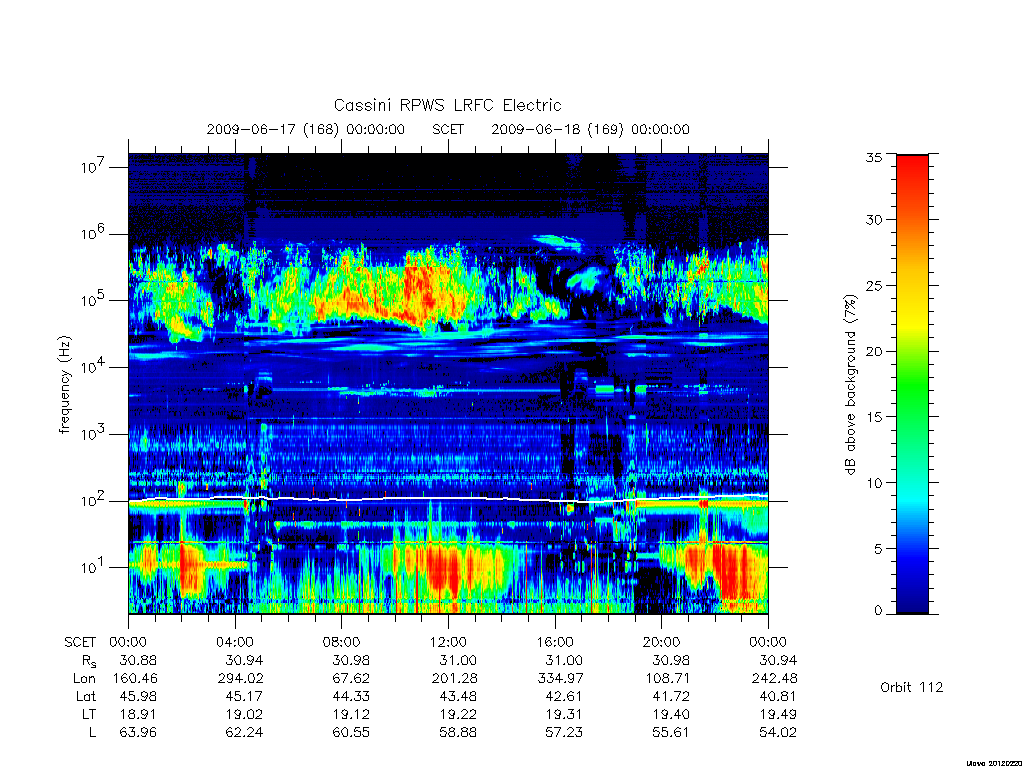Click the frequency axis label 10 to the 4th

pos(93,366)
